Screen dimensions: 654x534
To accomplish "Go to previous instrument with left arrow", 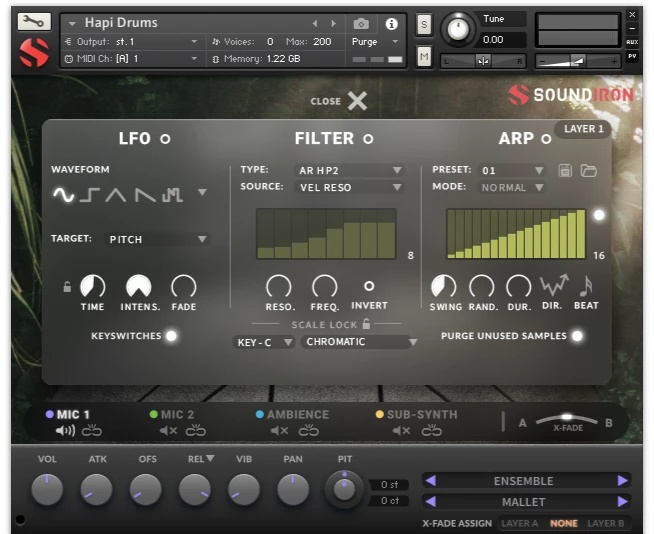I will (x=315, y=23).
